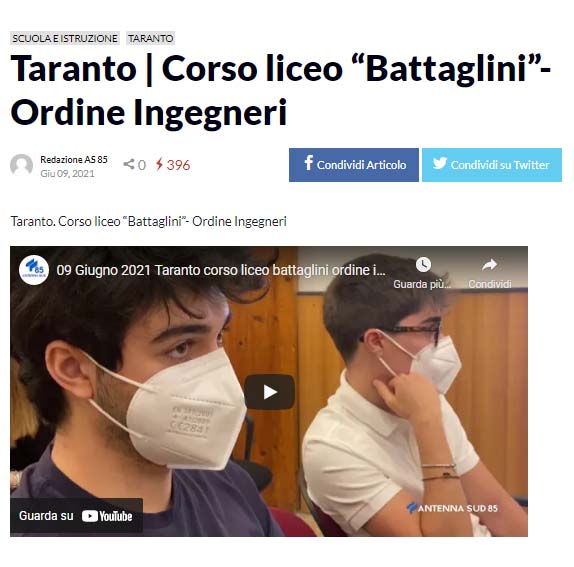Click the Condividi su Twitter button
The width and height of the screenshot is (574, 567).
click(492, 165)
